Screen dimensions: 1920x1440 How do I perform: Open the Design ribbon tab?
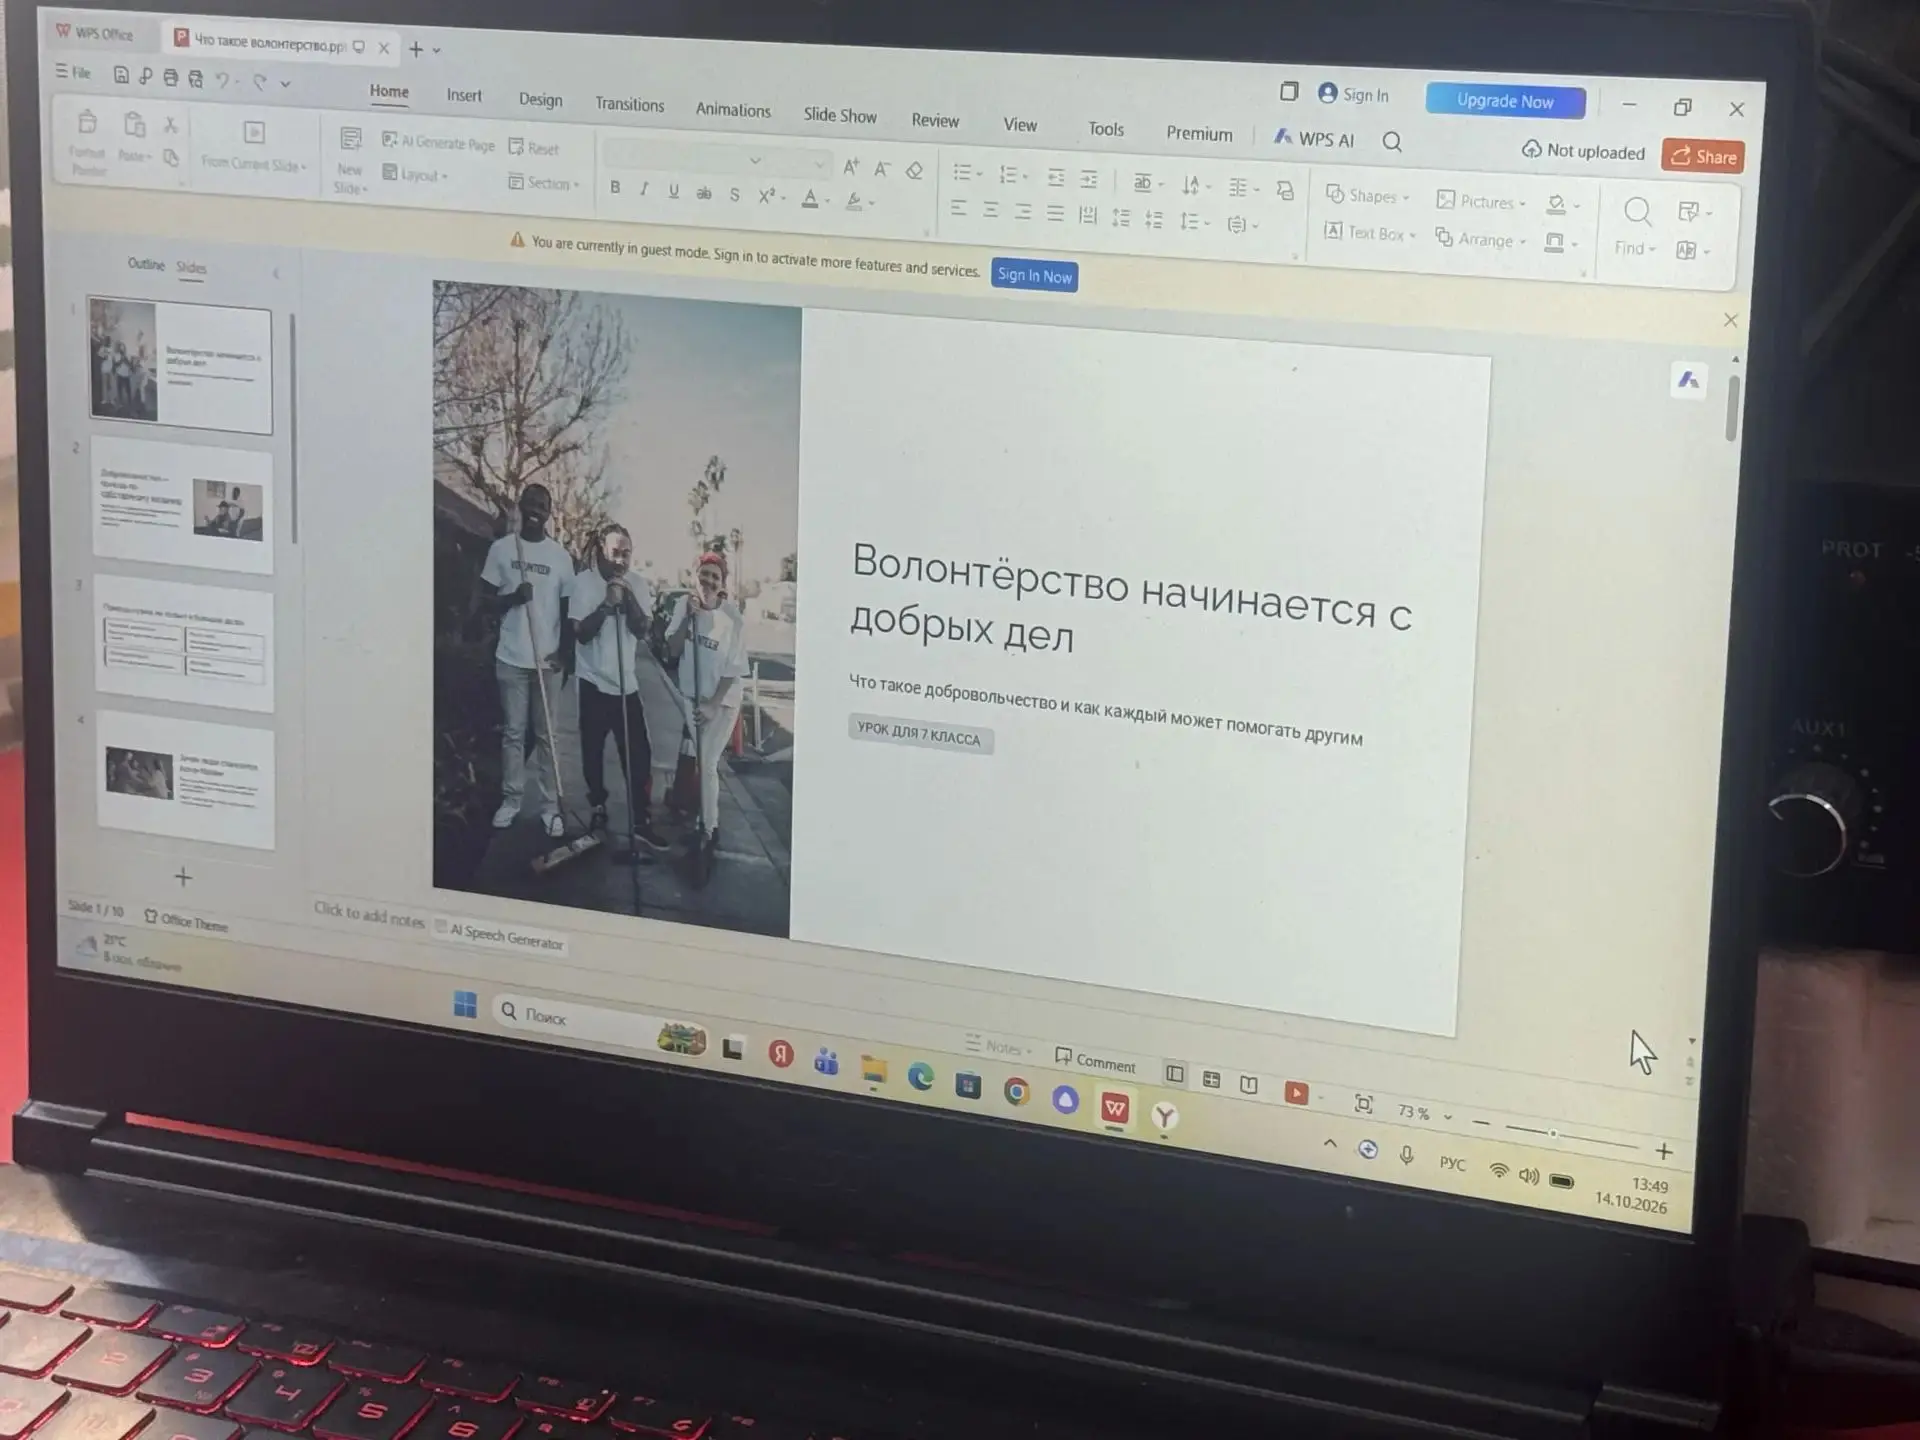click(x=540, y=99)
